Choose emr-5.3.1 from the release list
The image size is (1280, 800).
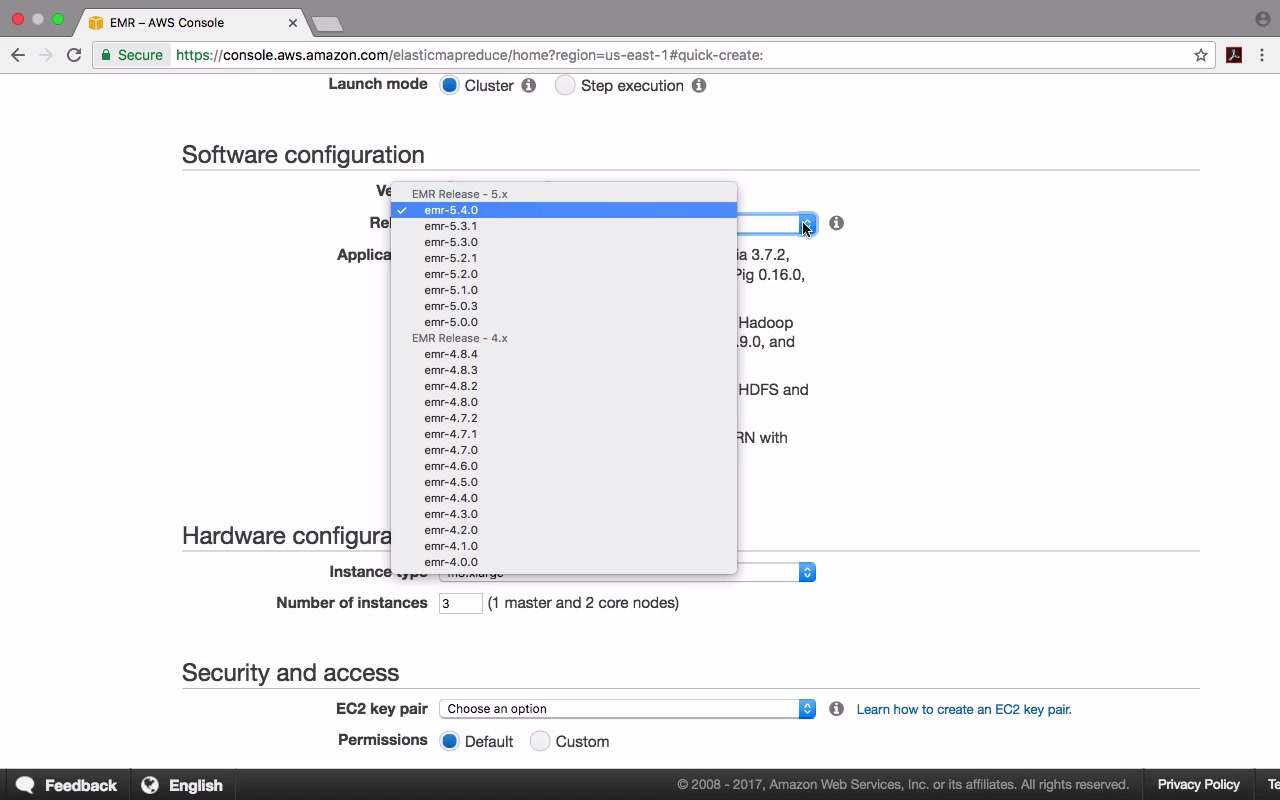pyautogui.click(x=564, y=226)
